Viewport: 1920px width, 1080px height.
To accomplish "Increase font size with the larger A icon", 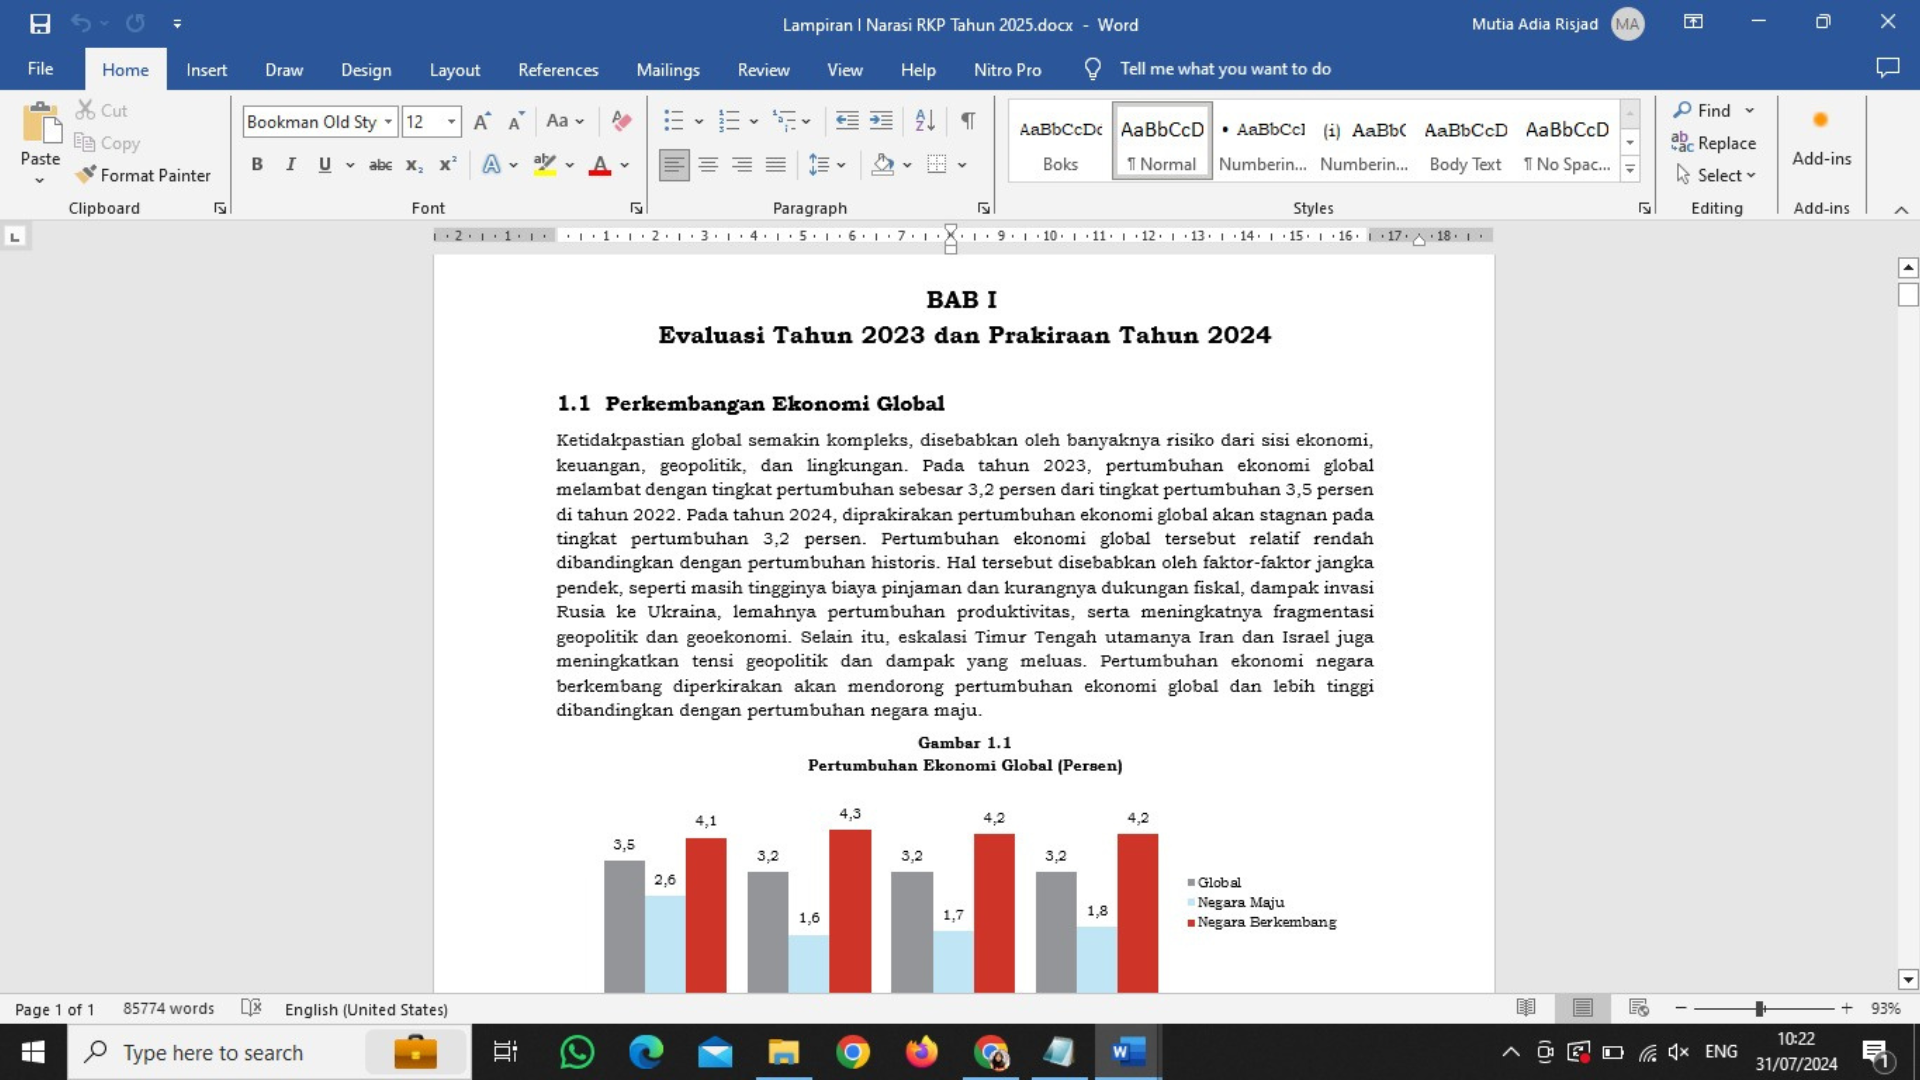I will coord(481,121).
